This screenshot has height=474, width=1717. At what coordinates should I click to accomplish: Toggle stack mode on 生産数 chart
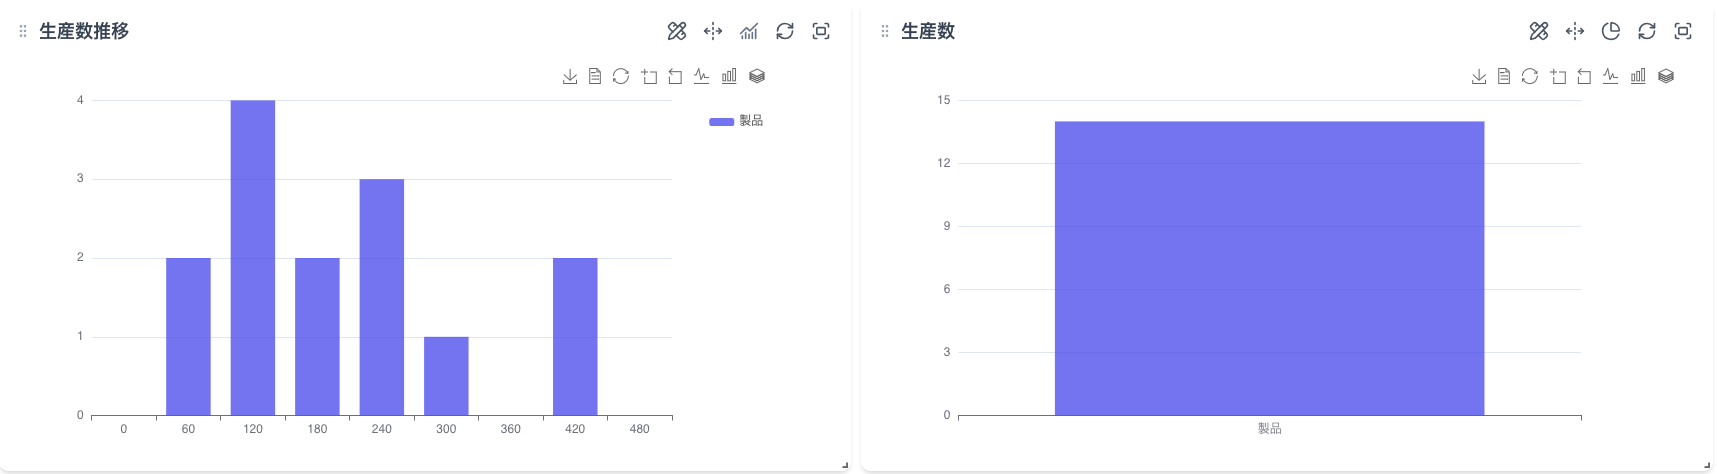coord(1666,76)
